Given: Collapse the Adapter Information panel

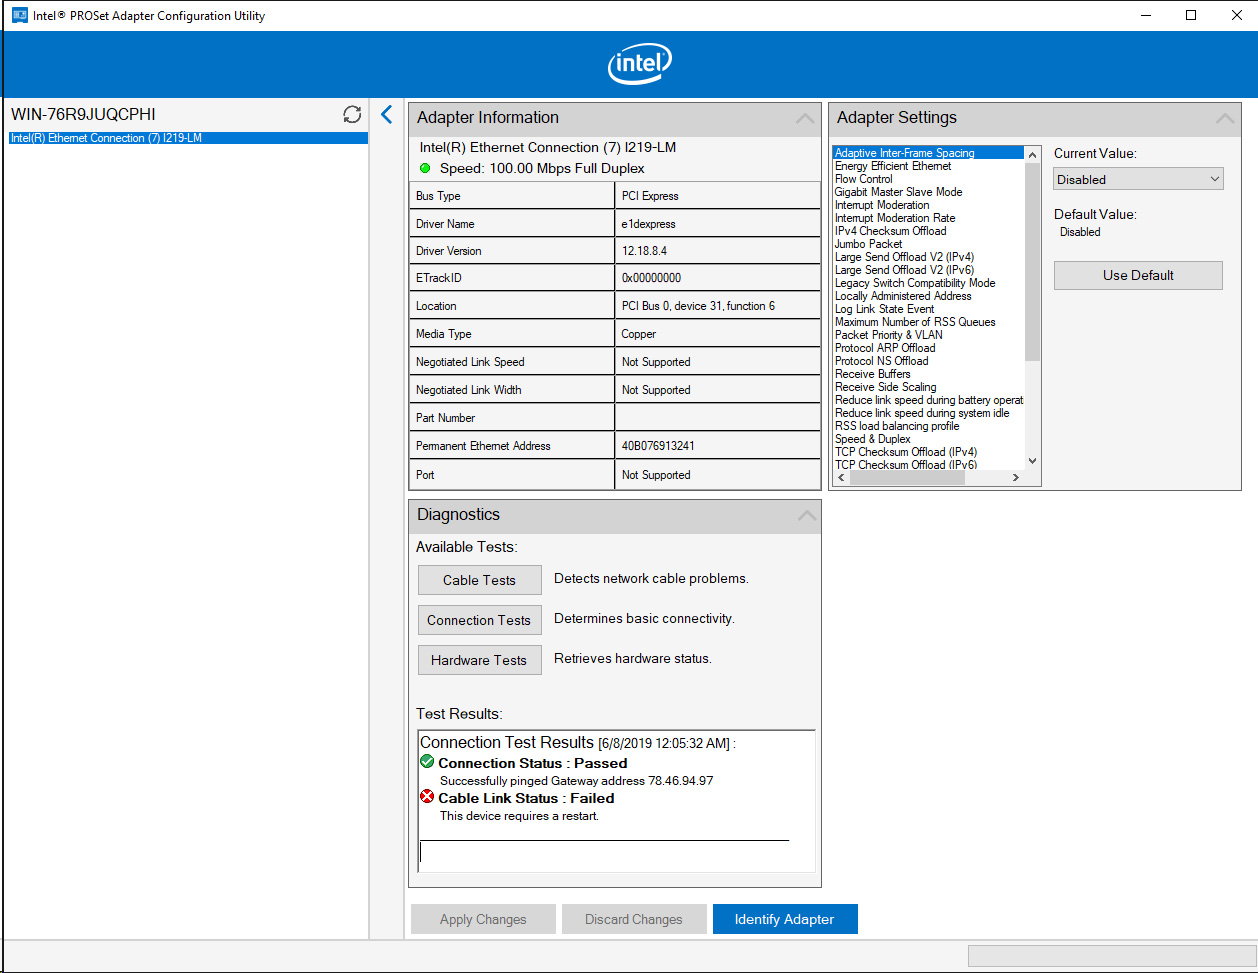Looking at the screenshot, I should 805,118.
